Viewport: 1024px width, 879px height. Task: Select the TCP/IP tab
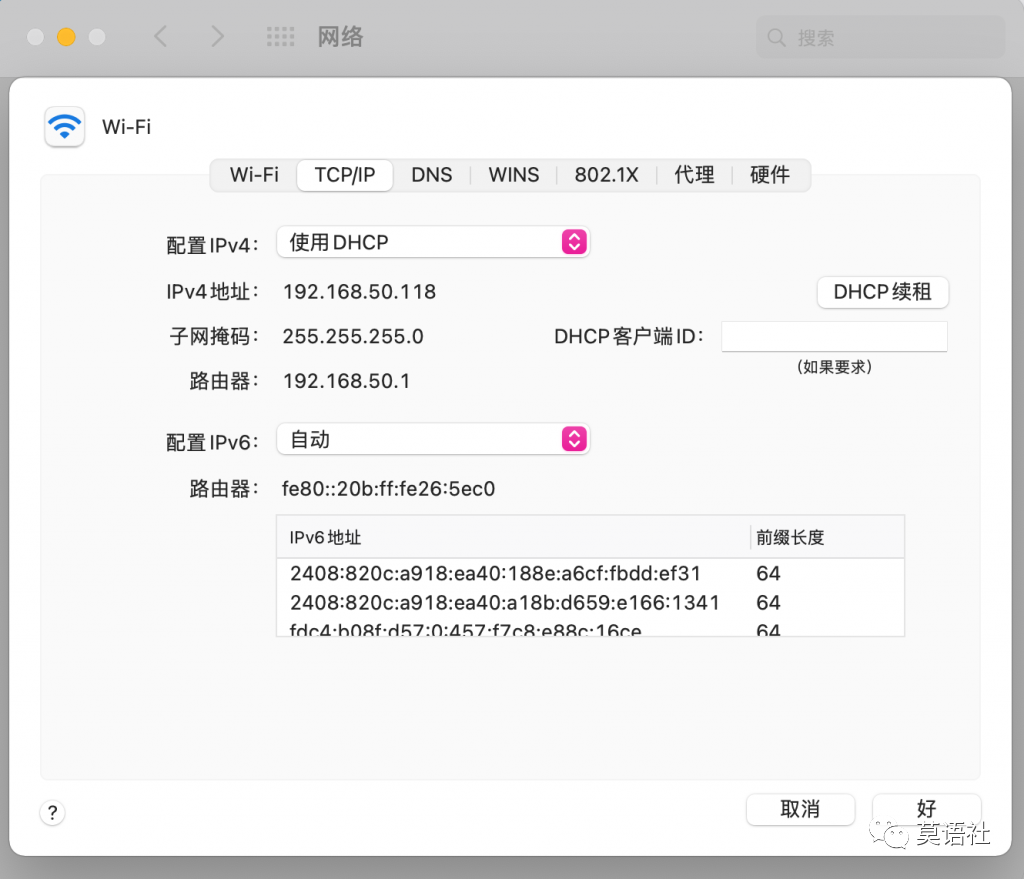[x=345, y=175]
